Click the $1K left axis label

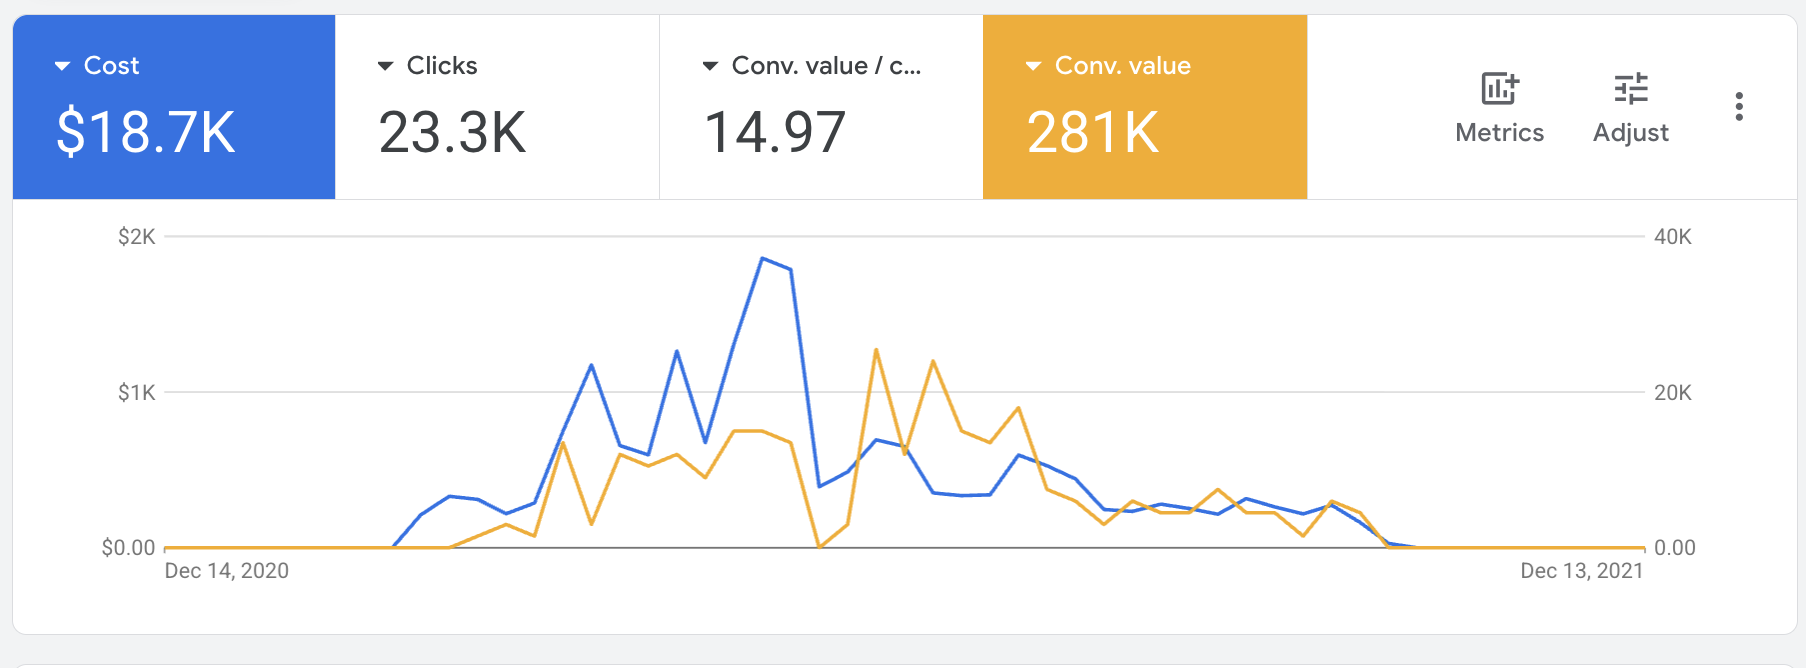tap(137, 392)
